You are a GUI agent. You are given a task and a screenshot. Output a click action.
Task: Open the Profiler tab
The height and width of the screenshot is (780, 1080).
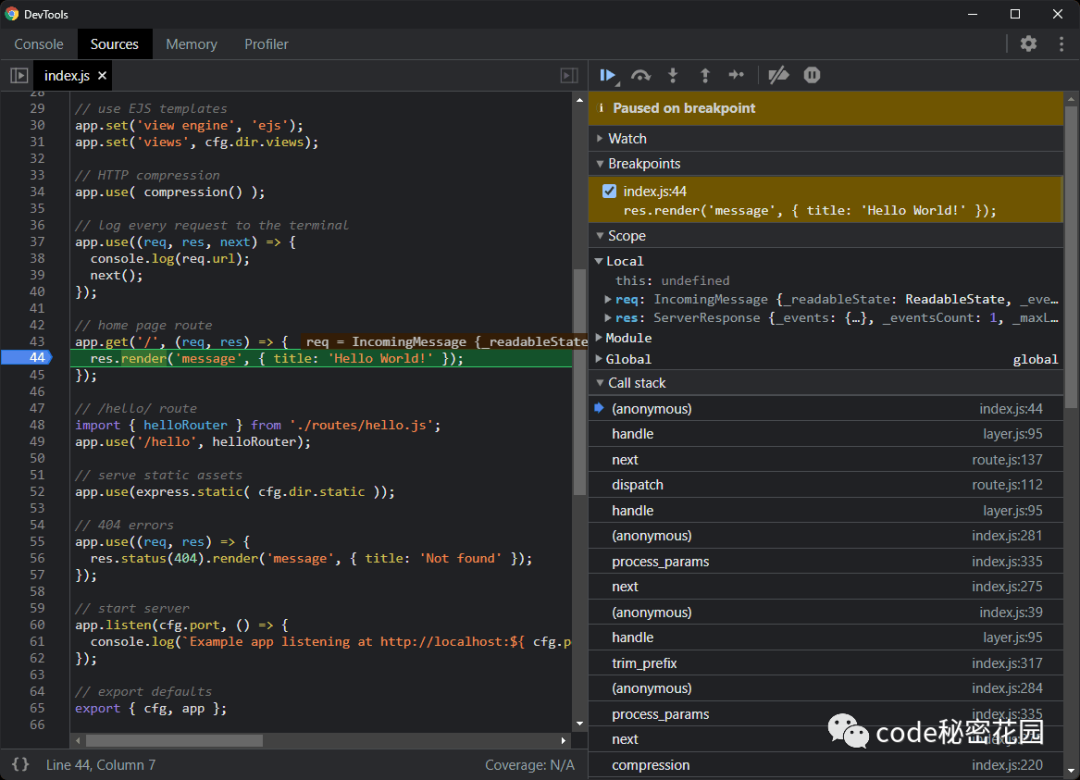[266, 44]
